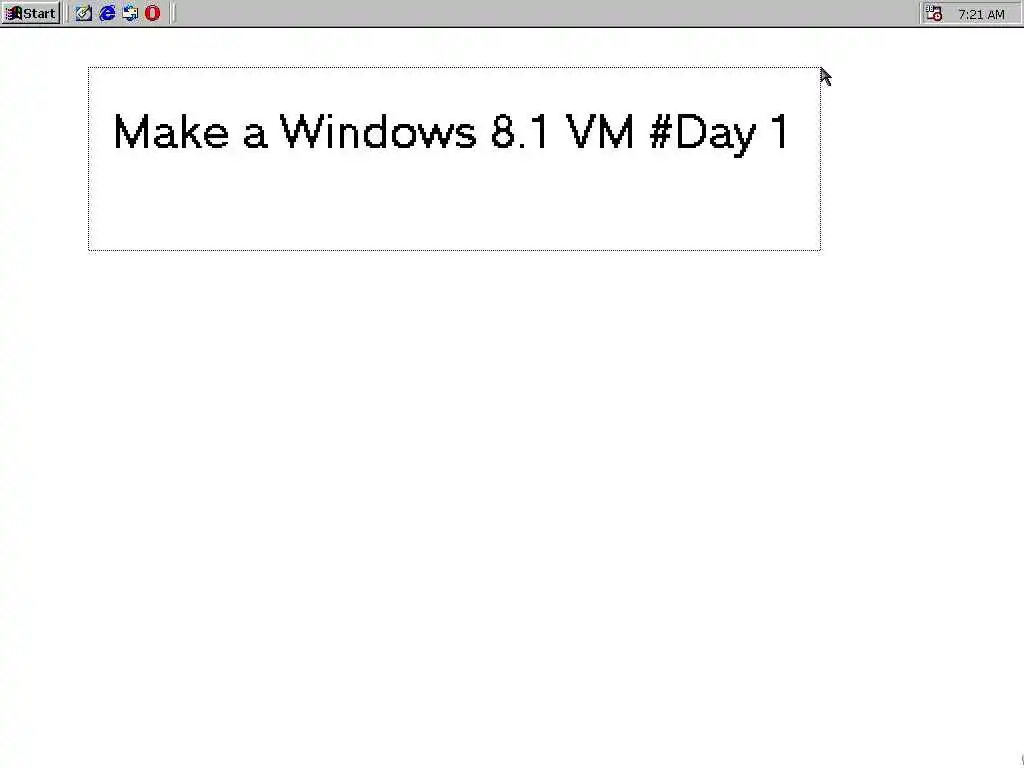The width and height of the screenshot is (1024, 768).
Task: Open the third quick launch icon beside Opera
Action: click(x=130, y=13)
